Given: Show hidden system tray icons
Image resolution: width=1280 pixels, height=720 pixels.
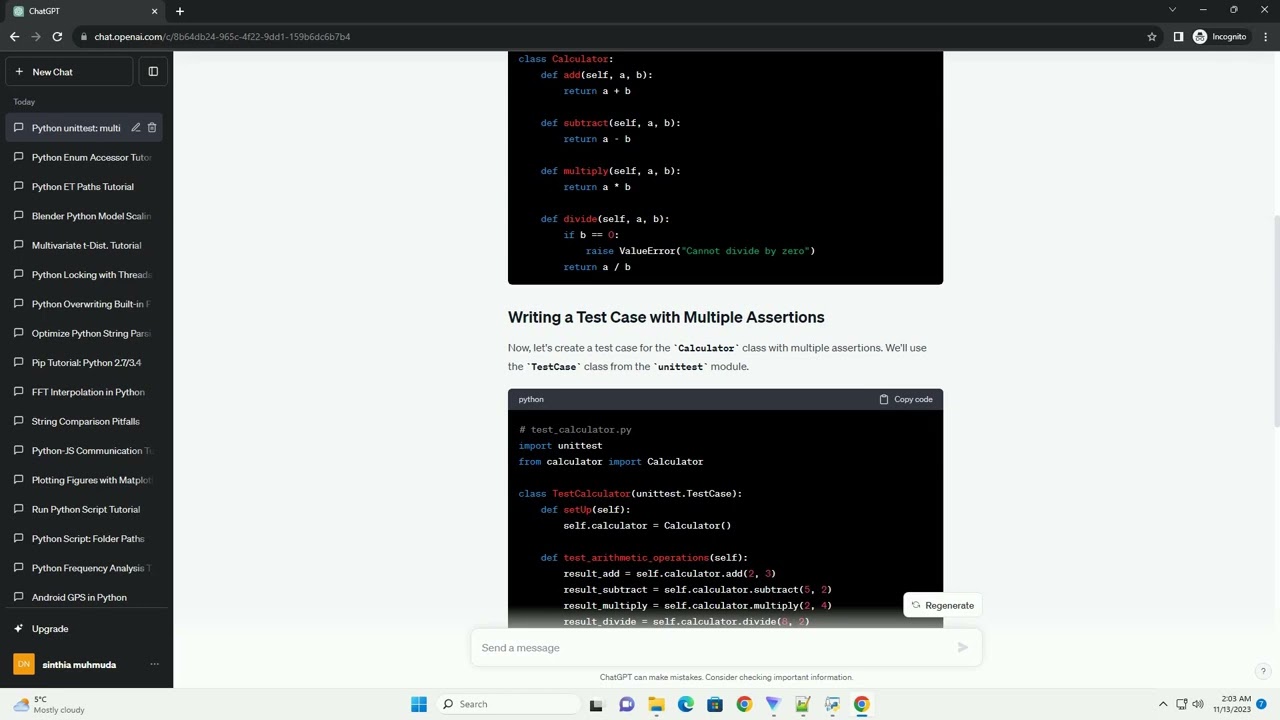Looking at the screenshot, I should coord(1163,704).
